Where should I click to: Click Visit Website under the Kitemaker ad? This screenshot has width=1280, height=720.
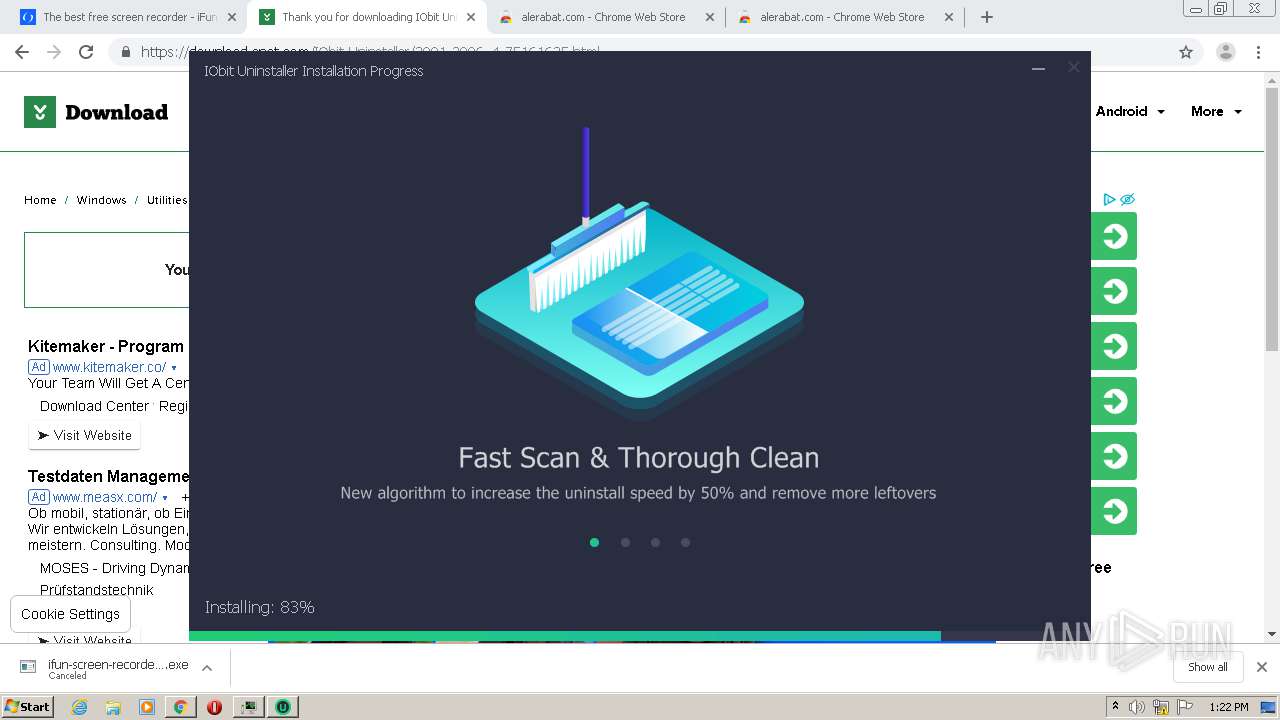coord(85,435)
